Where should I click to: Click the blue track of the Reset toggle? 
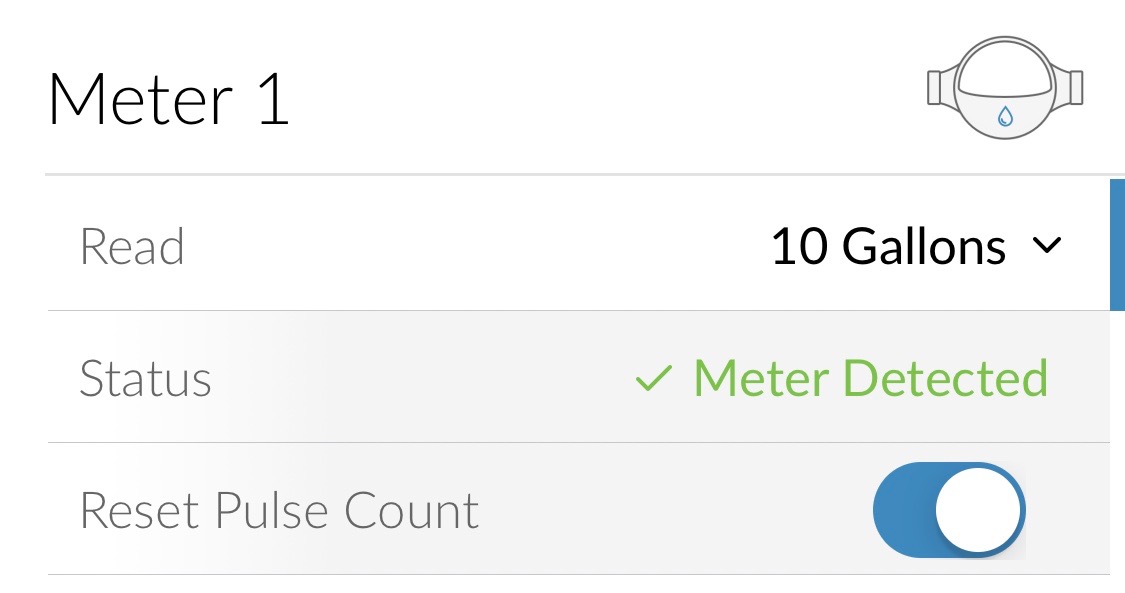[x=902, y=510]
